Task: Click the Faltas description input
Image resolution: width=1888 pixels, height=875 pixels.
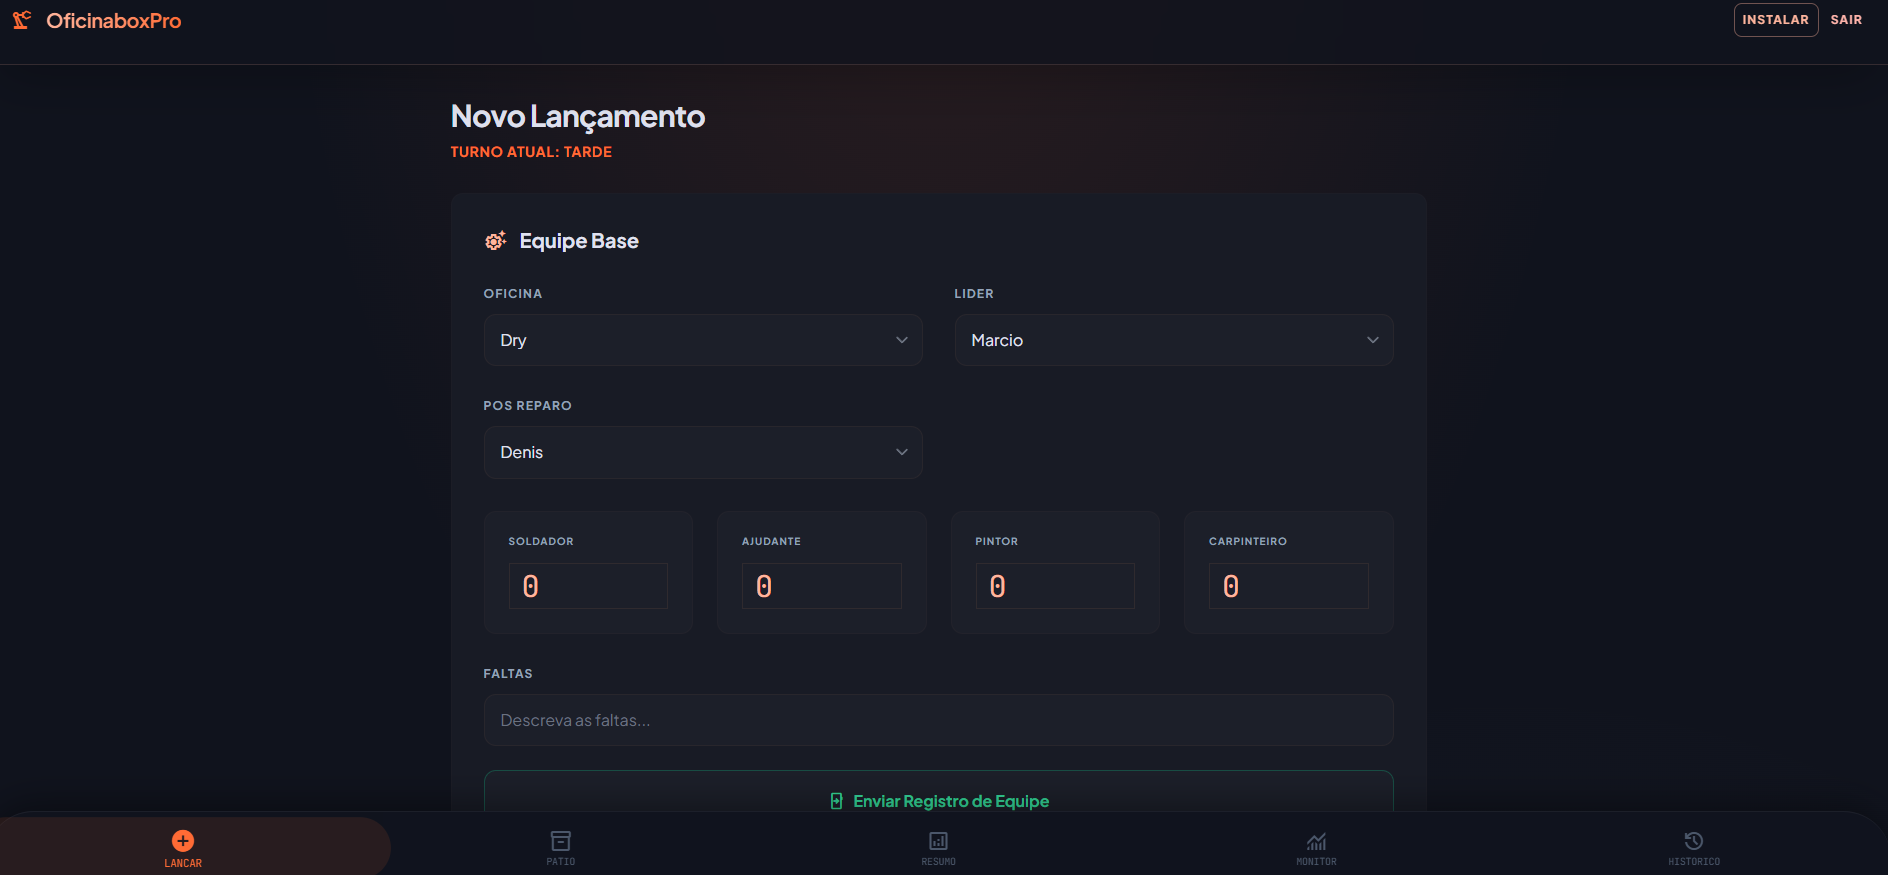Action: tap(939, 720)
